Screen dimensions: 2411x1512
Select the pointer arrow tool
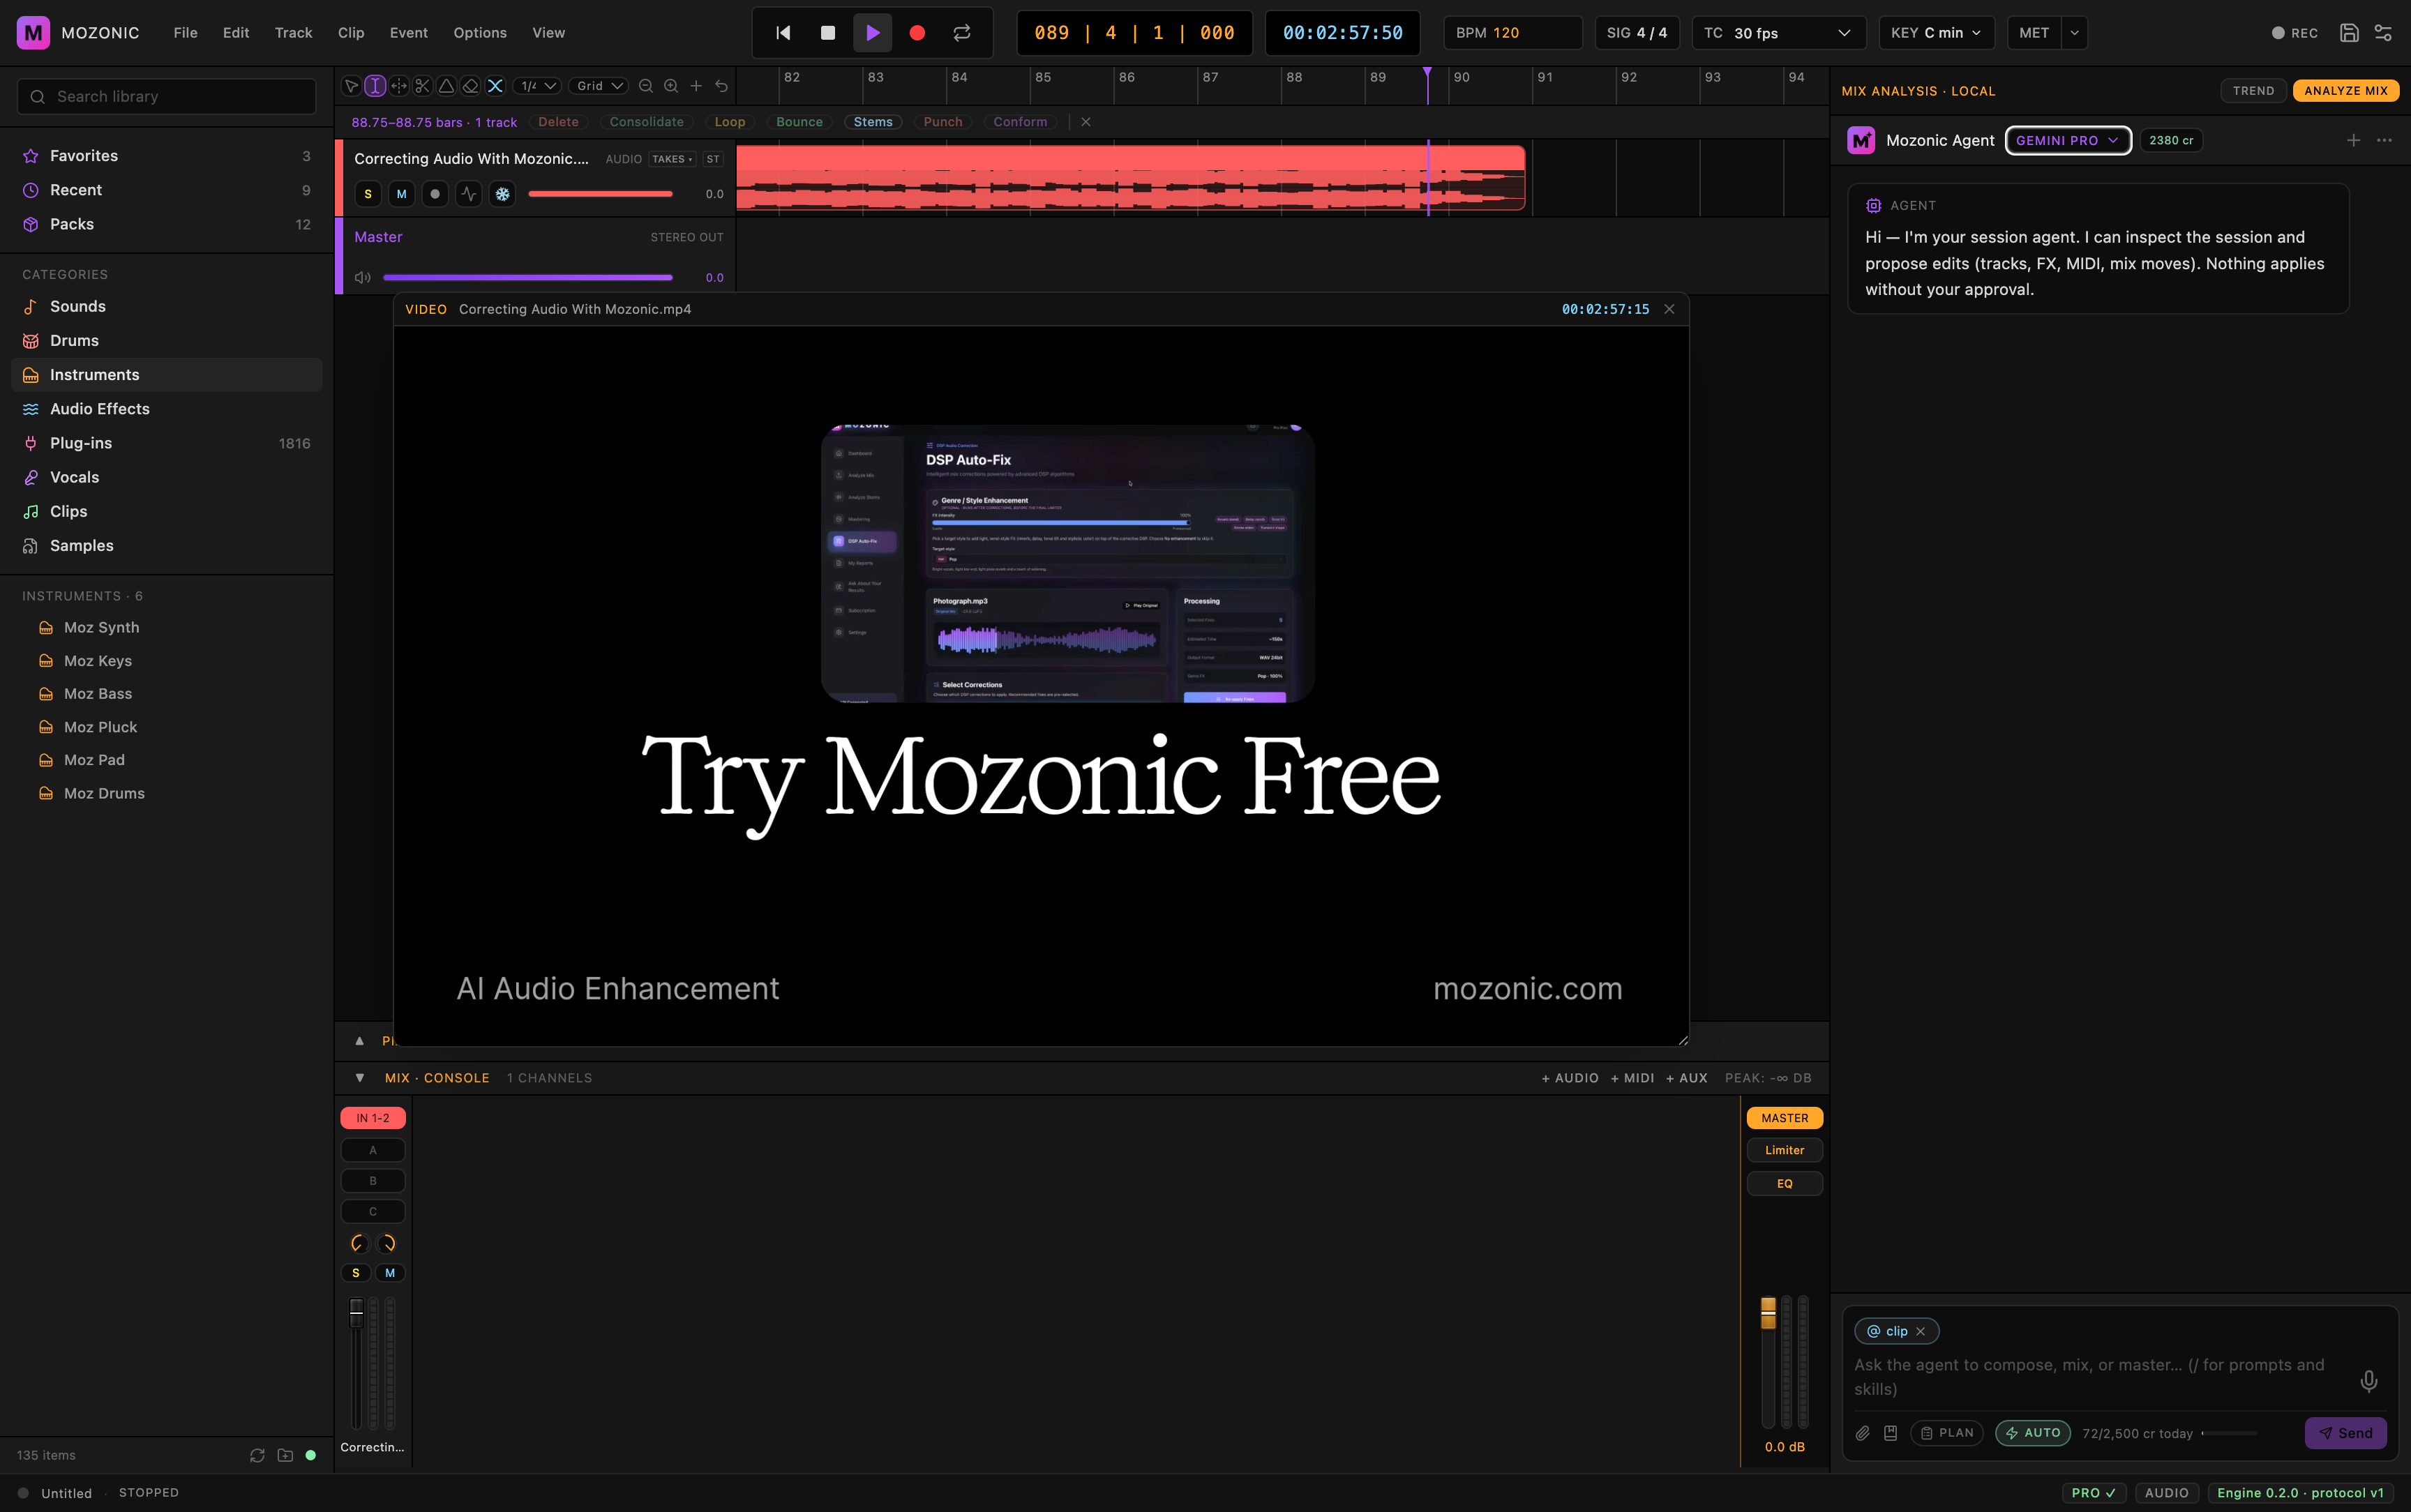[x=351, y=86]
